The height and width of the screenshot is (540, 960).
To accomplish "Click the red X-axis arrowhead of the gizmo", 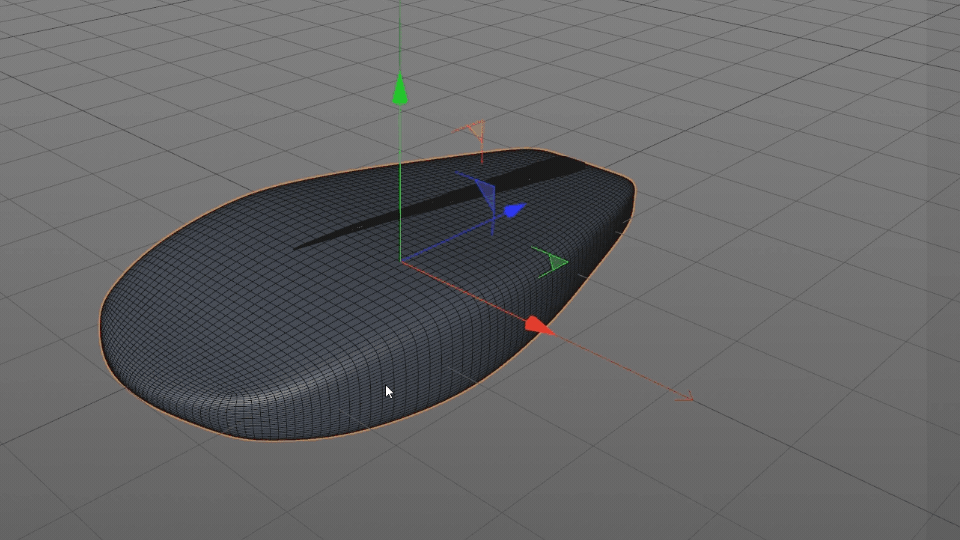I will coord(539,325).
